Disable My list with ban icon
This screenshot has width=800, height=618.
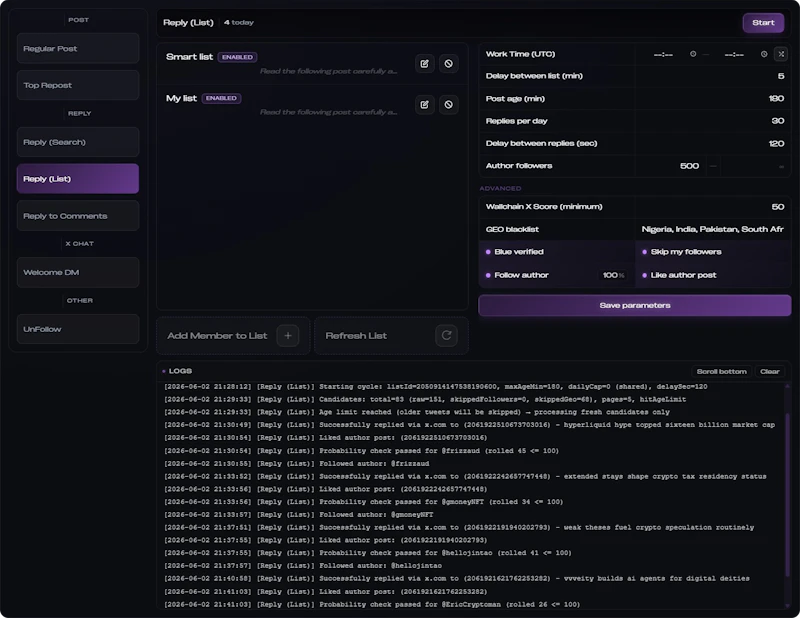click(448, 105)
